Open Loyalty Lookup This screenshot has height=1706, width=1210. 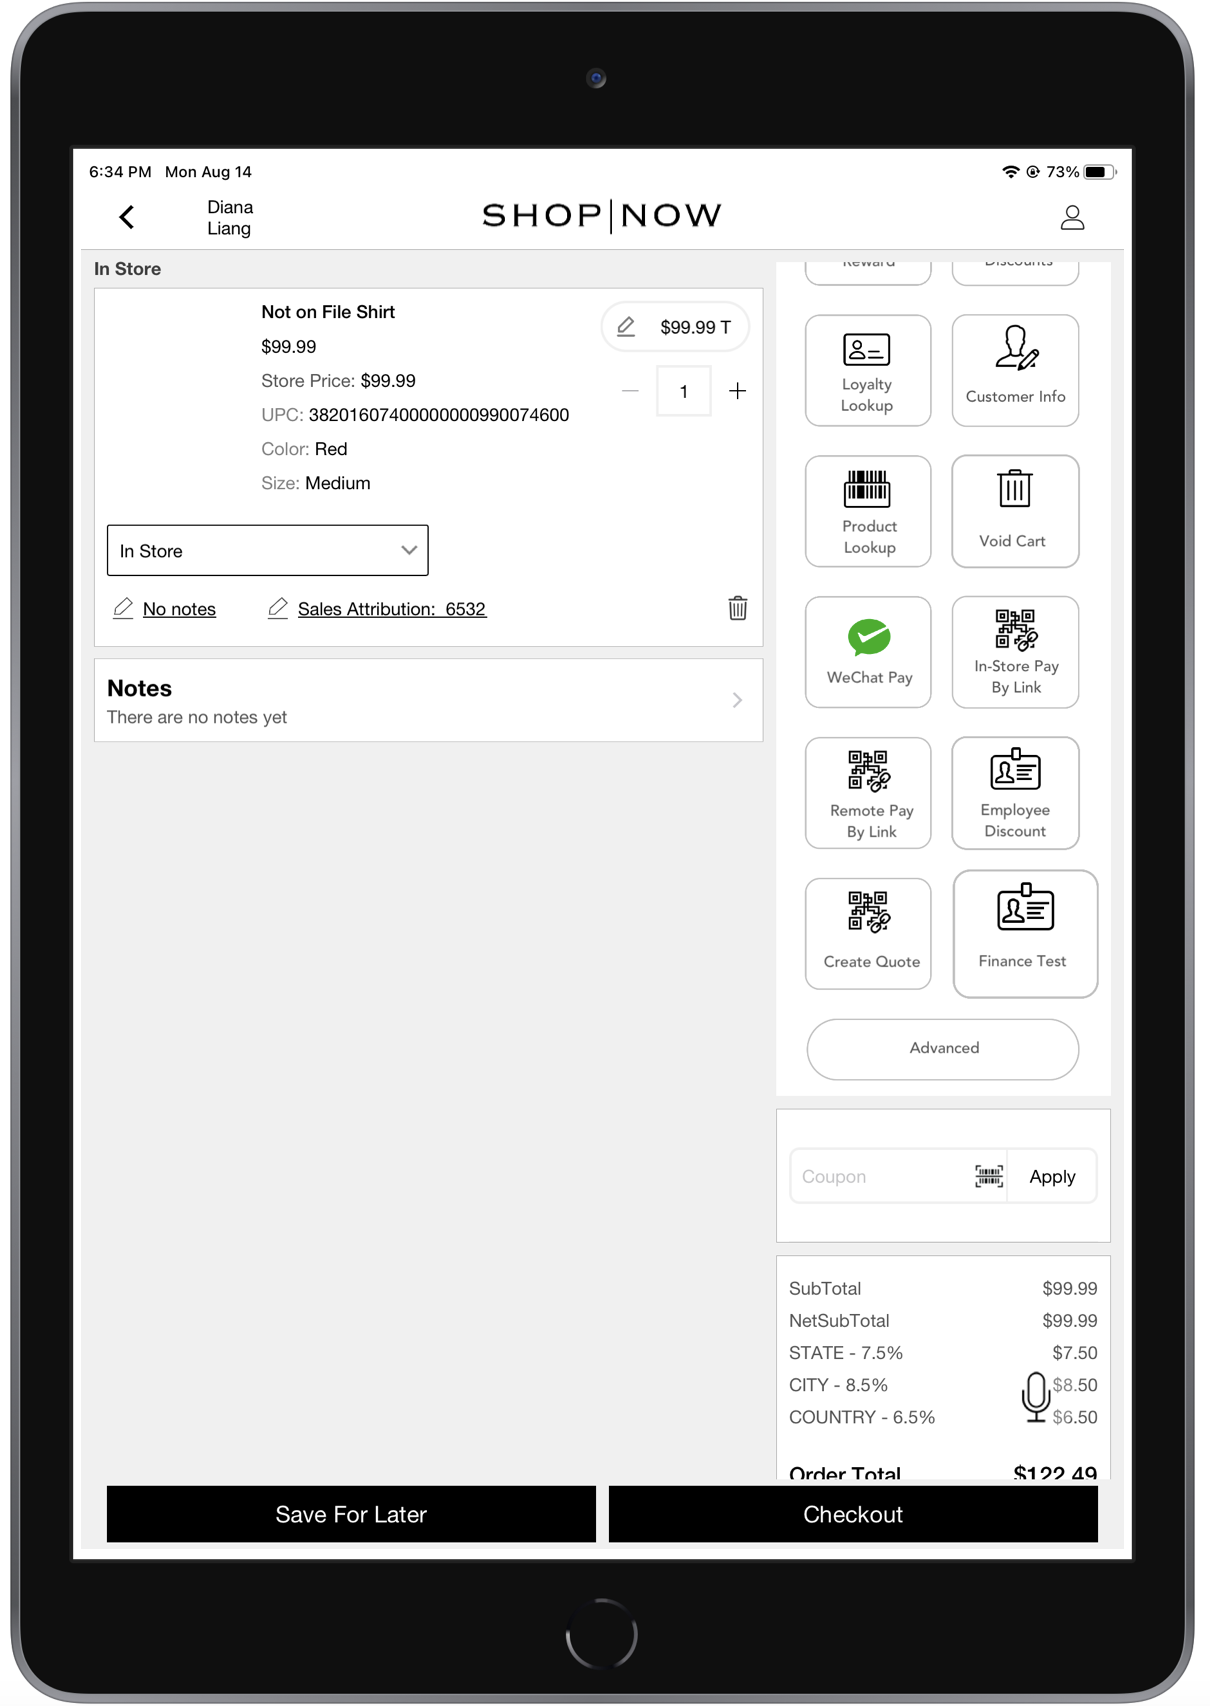coord(867,371)
